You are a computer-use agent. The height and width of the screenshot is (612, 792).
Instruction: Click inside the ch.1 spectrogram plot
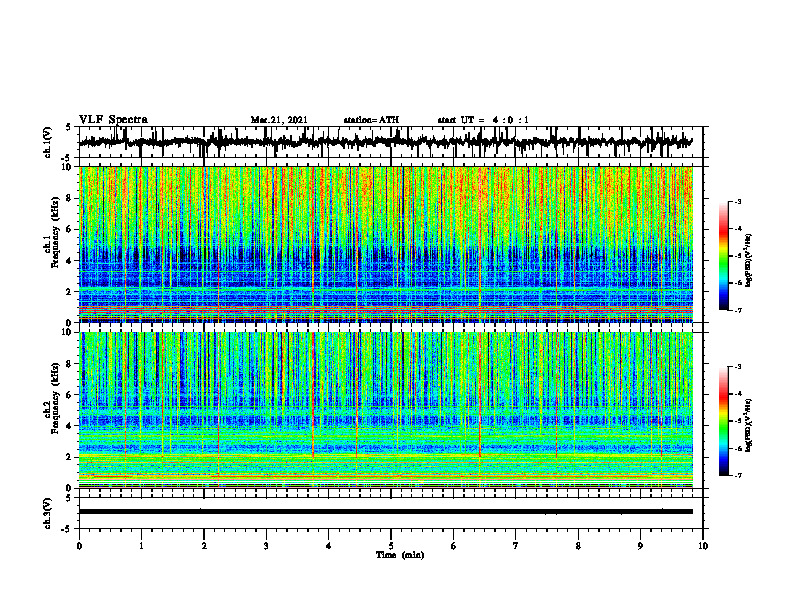click(x=385, y=244)
